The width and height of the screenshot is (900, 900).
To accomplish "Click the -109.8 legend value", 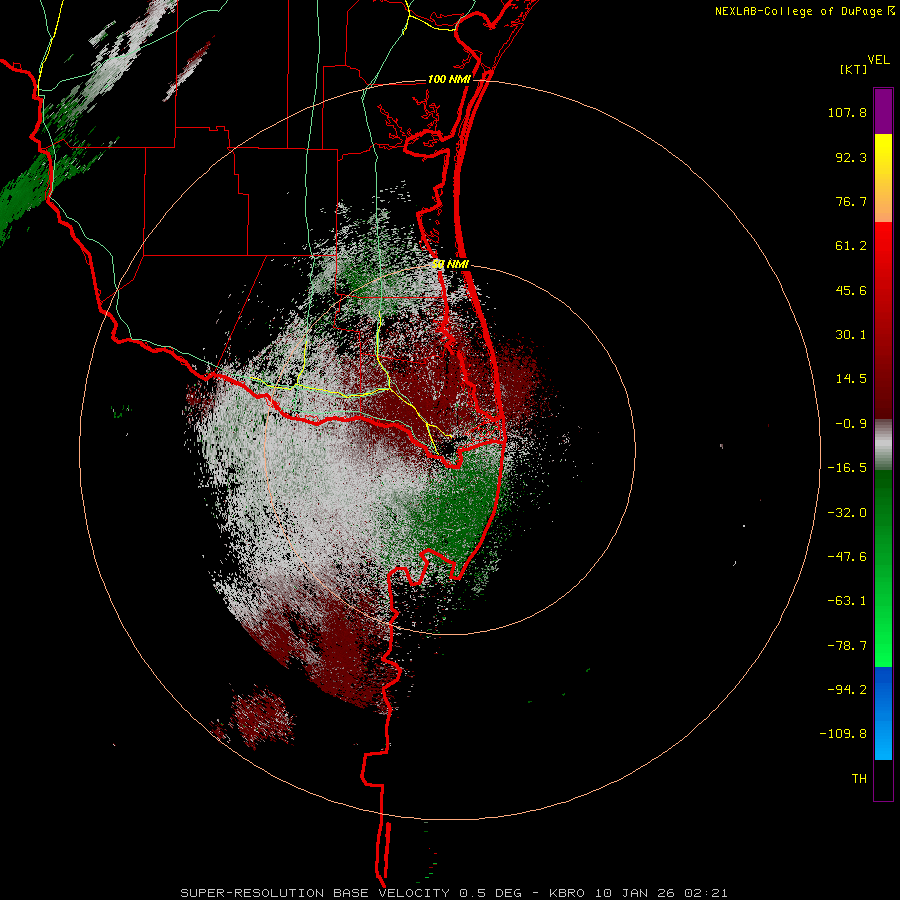I will 843,734.
